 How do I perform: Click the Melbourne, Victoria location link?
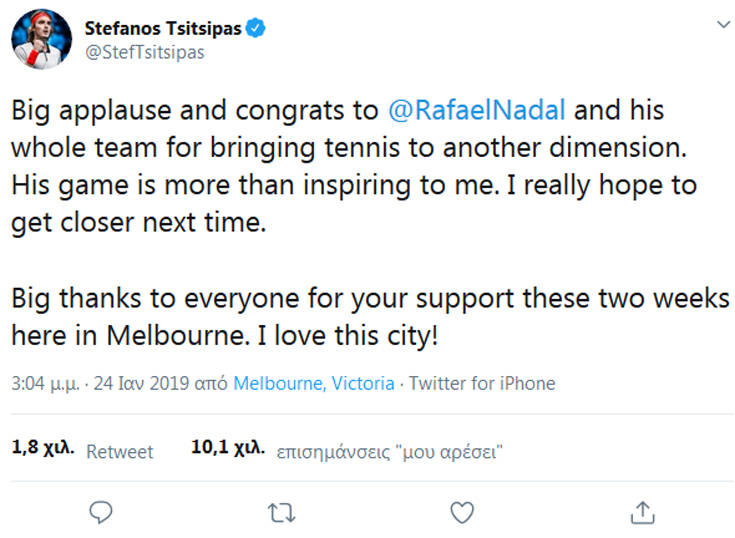pos(314,383)
